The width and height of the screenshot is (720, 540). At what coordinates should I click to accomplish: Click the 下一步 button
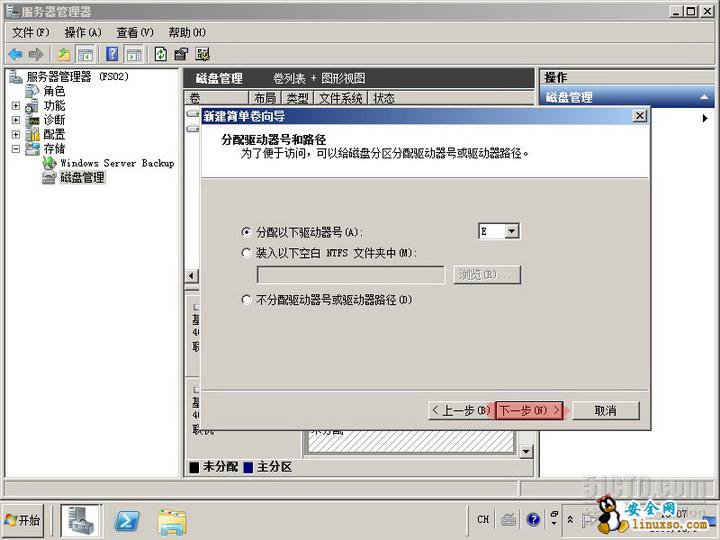[x=529, y=410]
